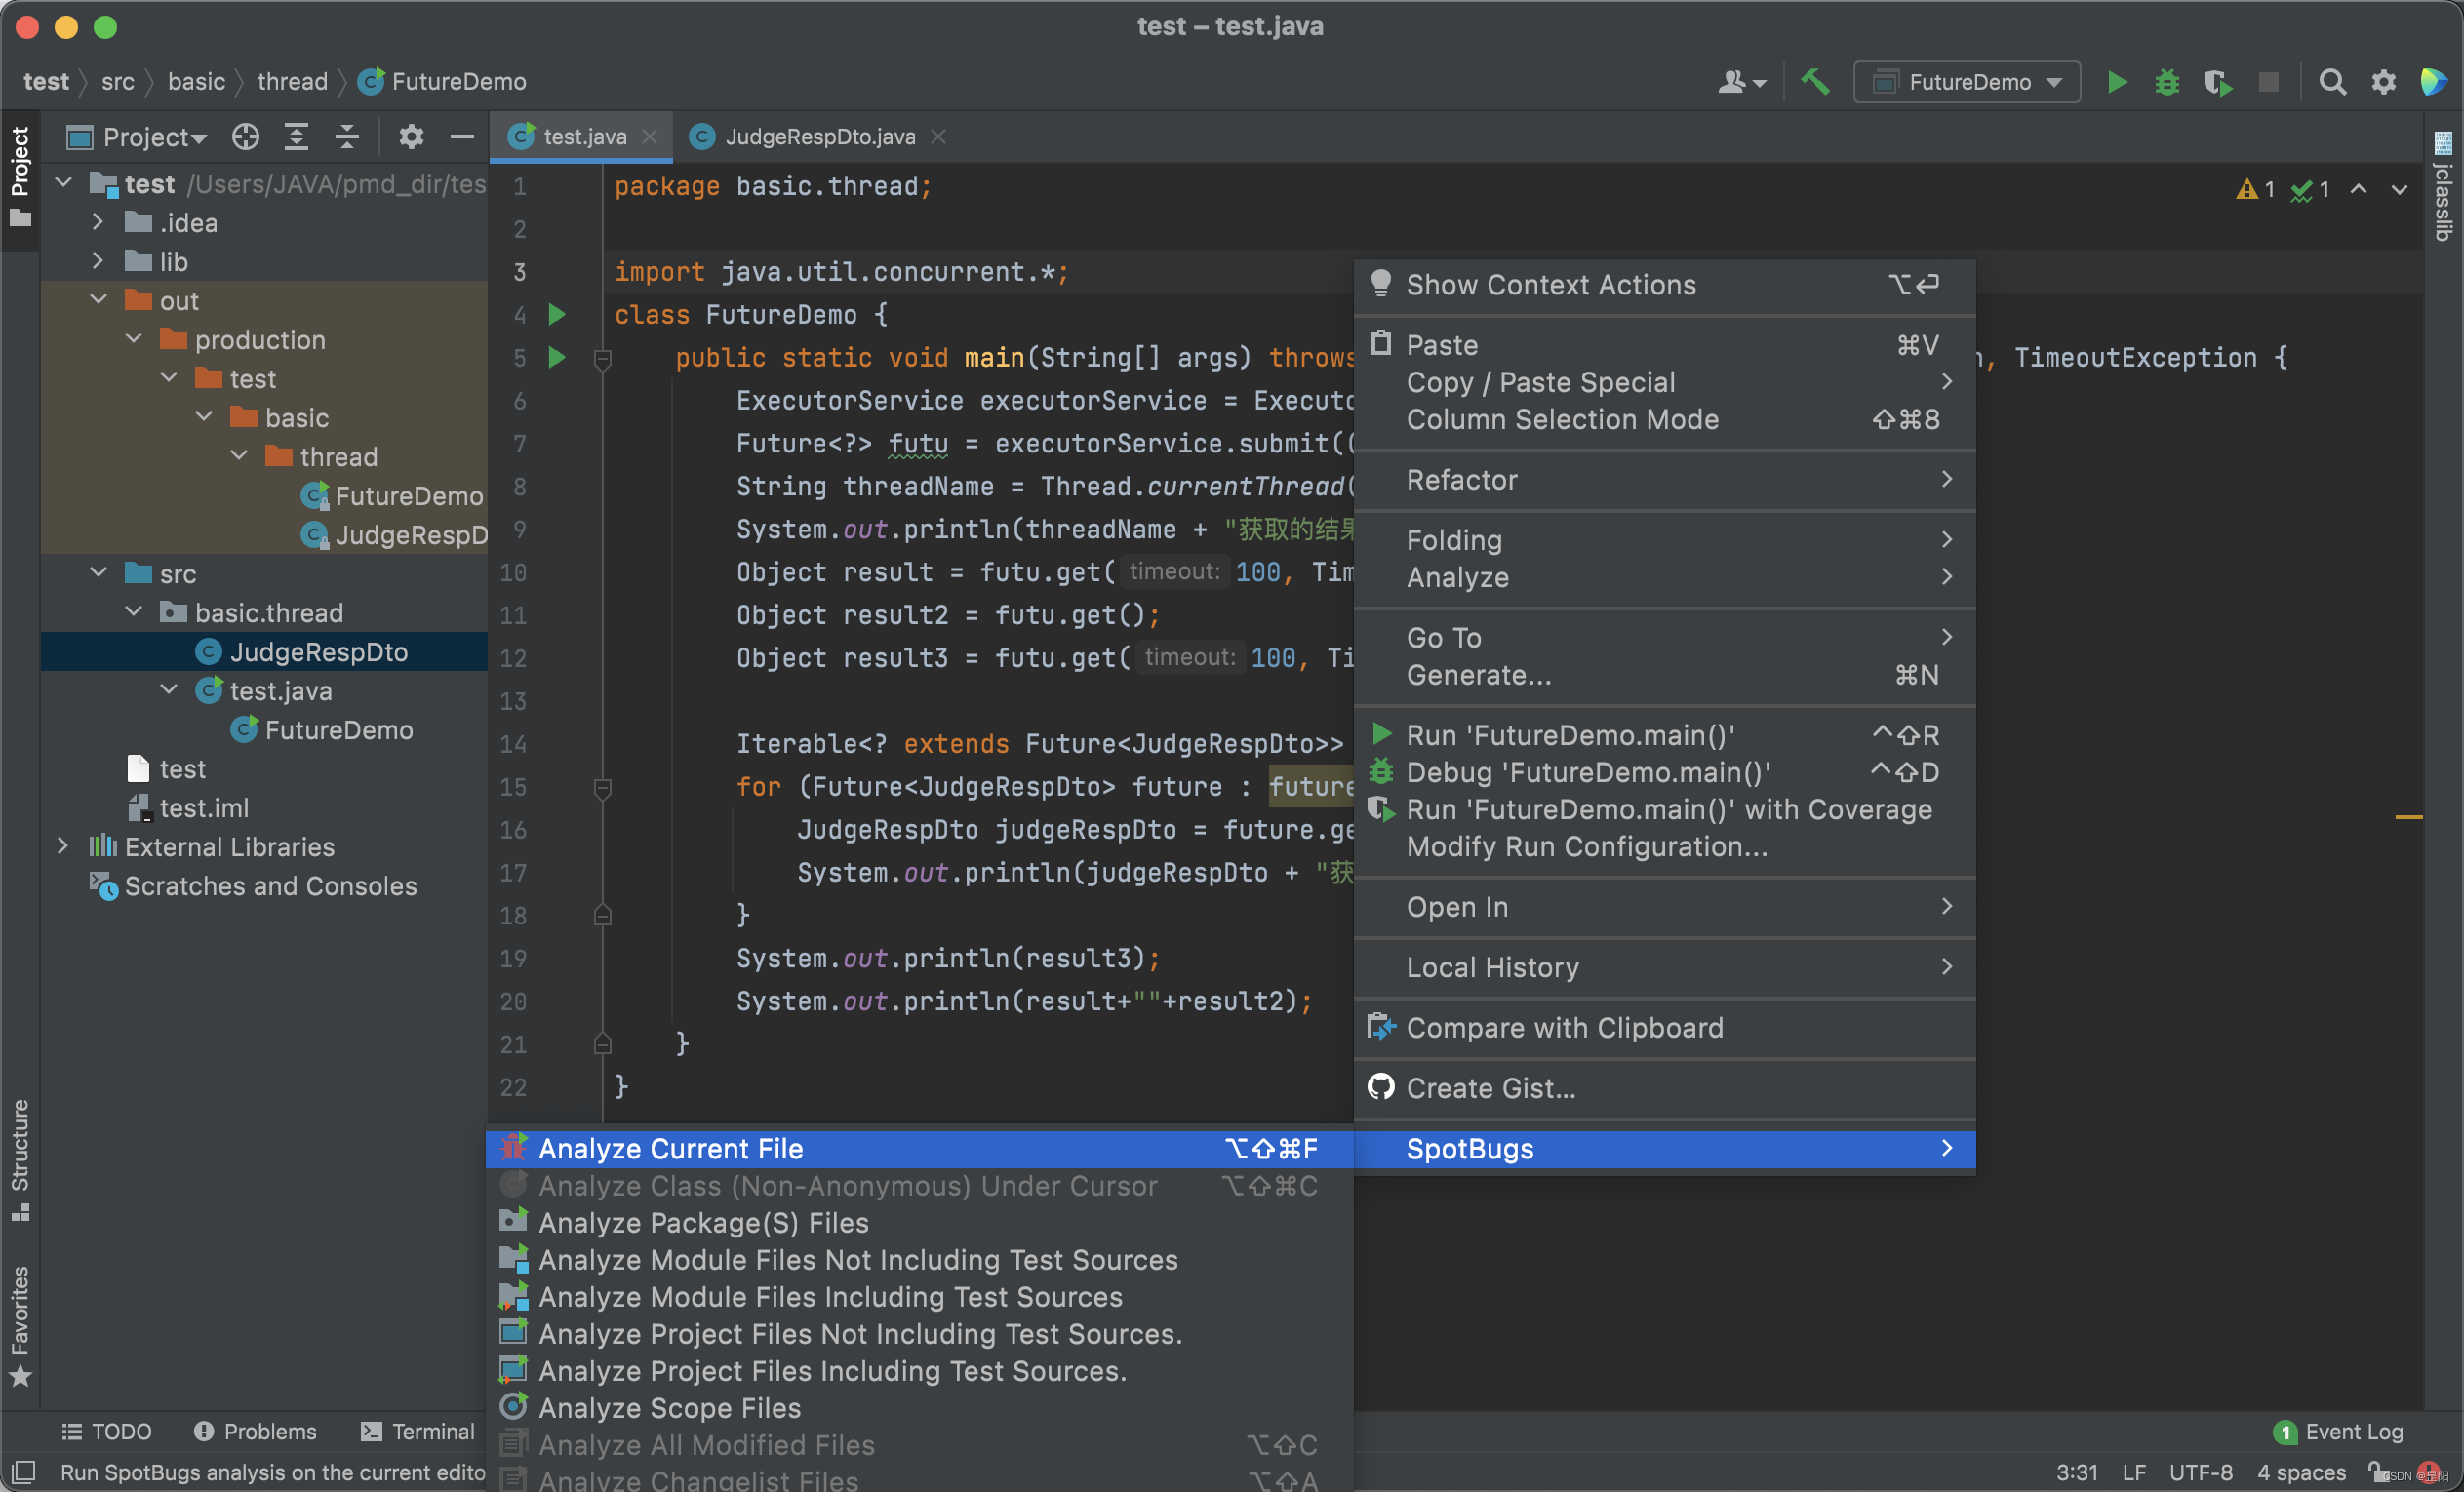The height and width of the screenshot is (1492, 2464).
Task: Open the FutureDemo run configuration dropdown
Action: pyautogui.click(x=1966, y=81)
